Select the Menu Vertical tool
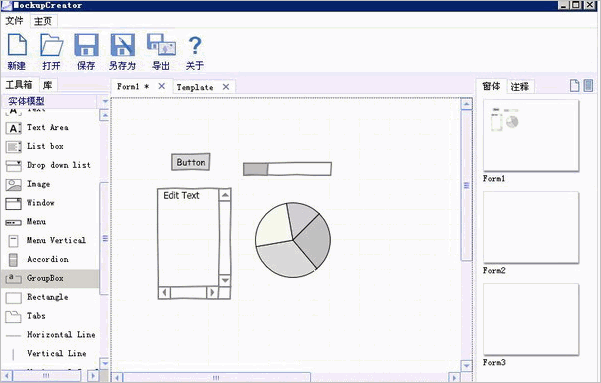Viewport: 601px width, 383px height. 50,240
